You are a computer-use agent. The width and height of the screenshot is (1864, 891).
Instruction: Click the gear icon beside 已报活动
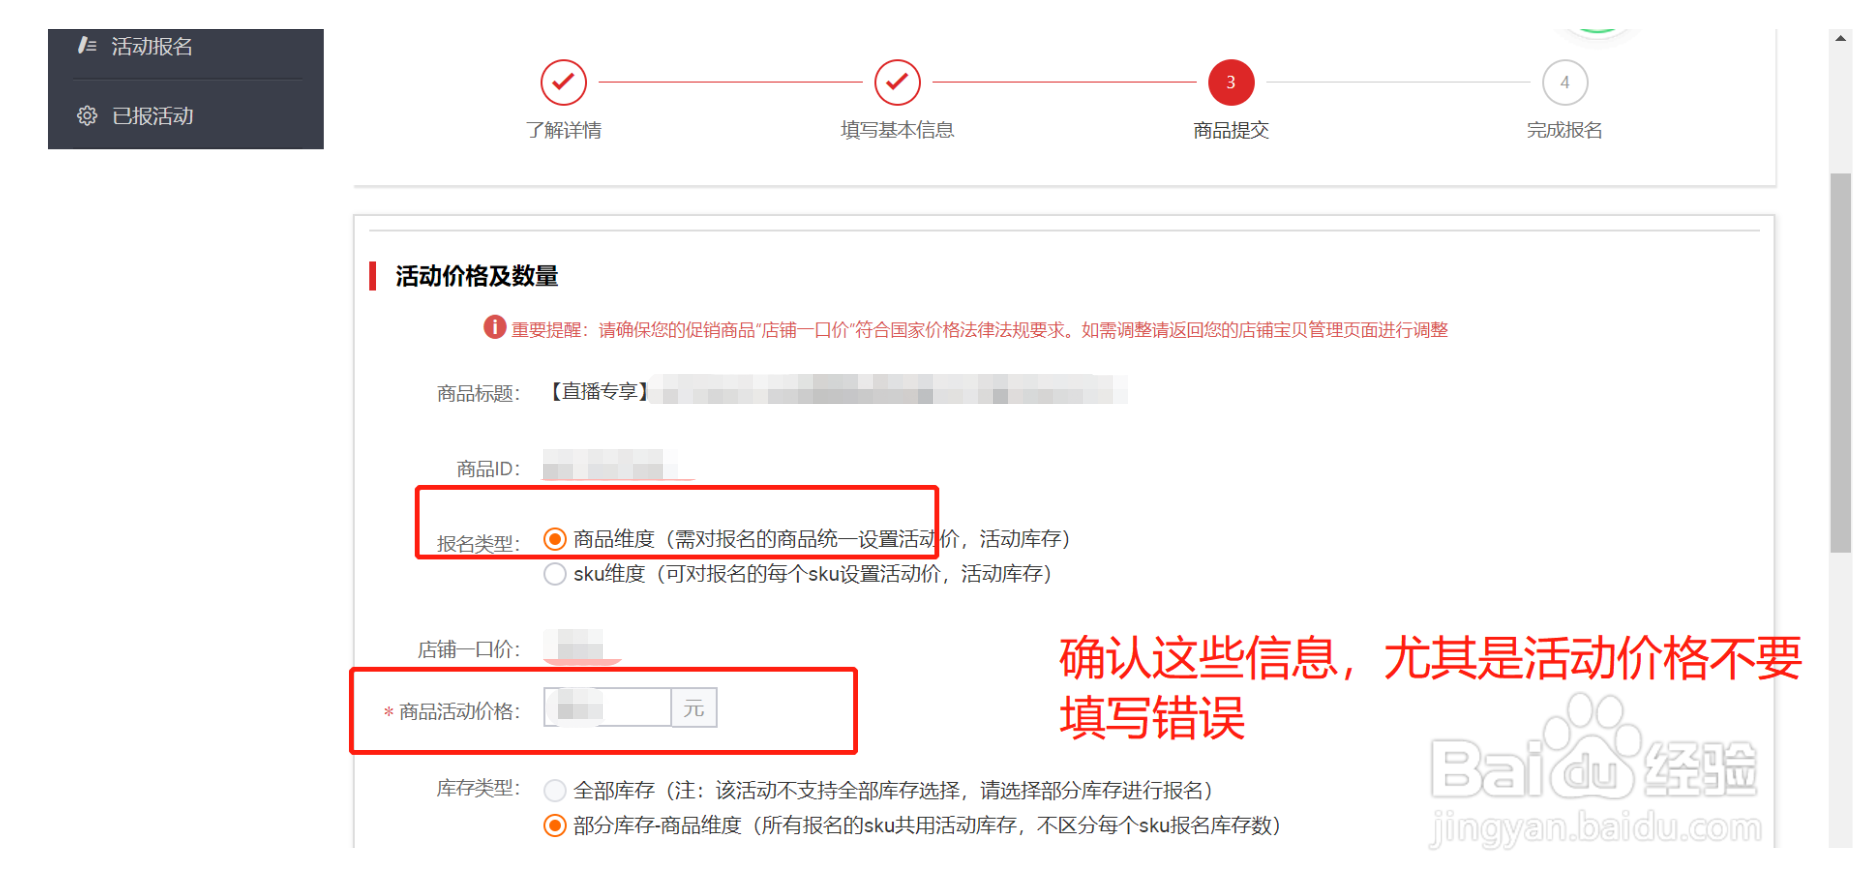coord(87,116)
